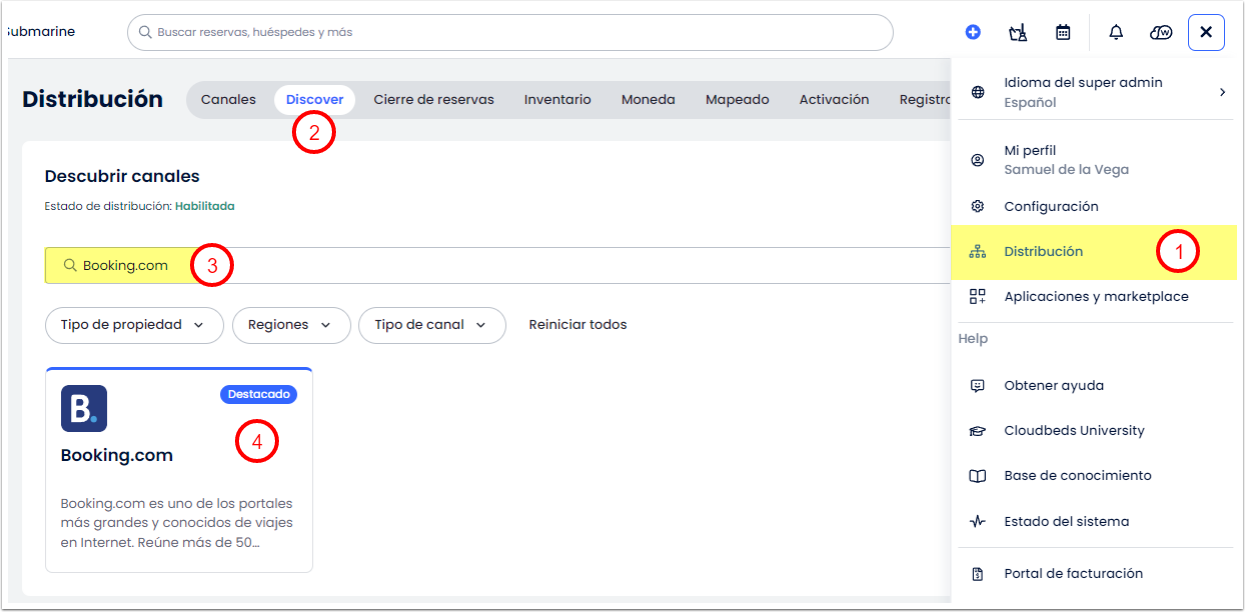
Task: Check Estado del sistema entry
Action: coord(1095,522)
